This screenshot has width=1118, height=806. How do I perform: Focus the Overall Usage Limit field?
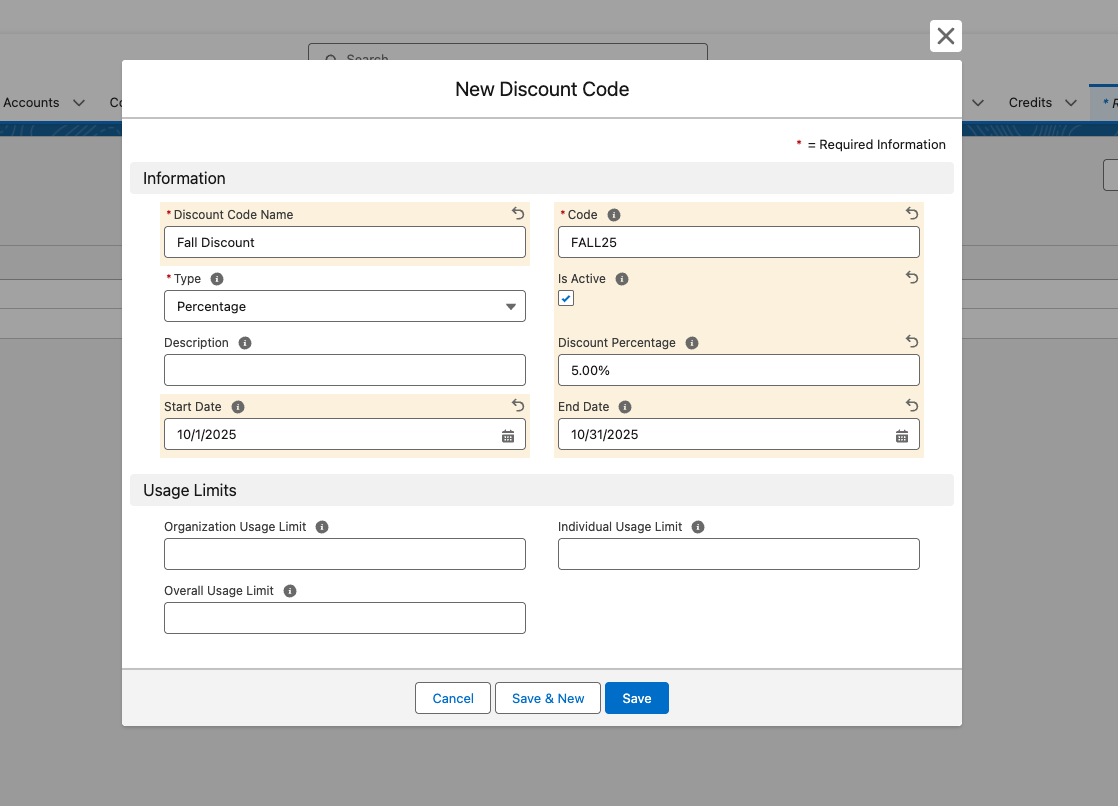[345, 618]
